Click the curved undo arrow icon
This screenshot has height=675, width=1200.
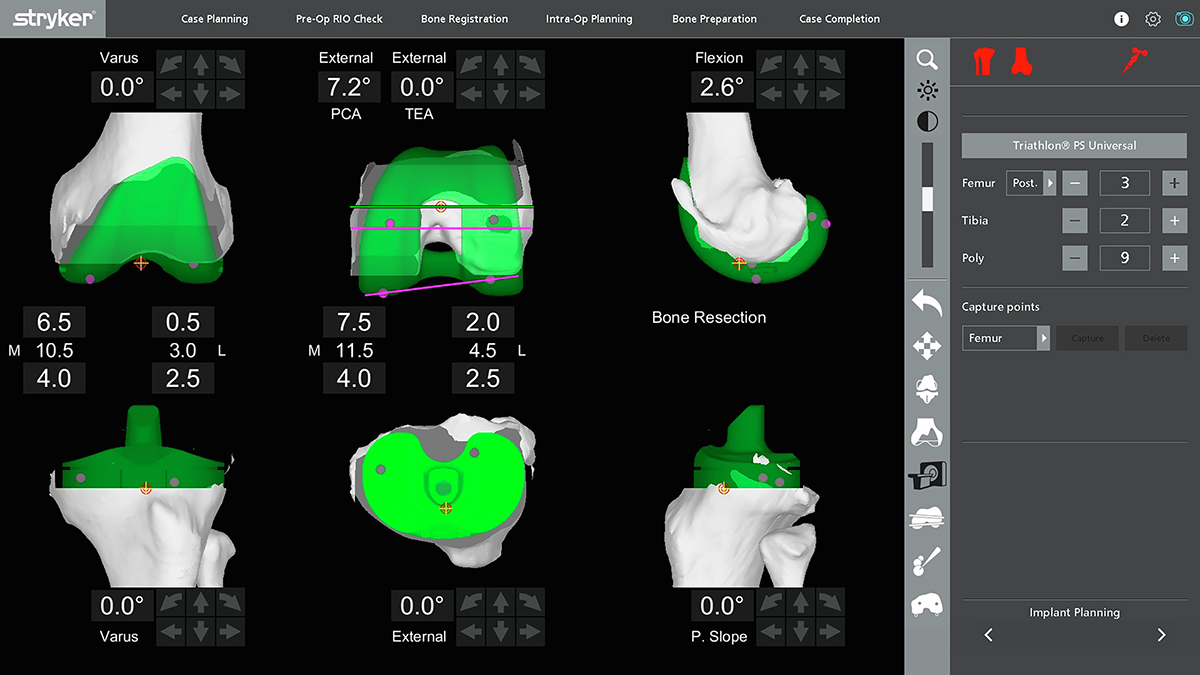click(x=927, y=302)
